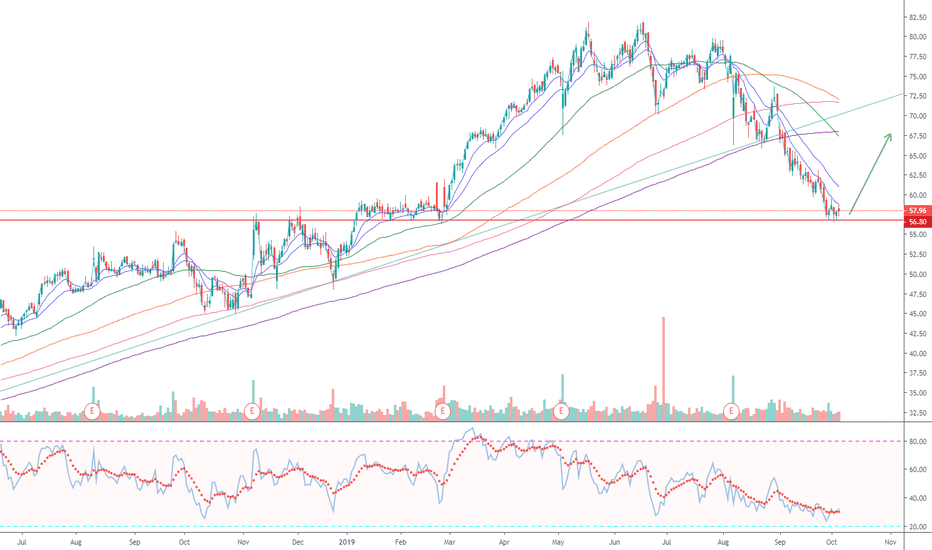Select the 57.96 current price label

(917, 210)
